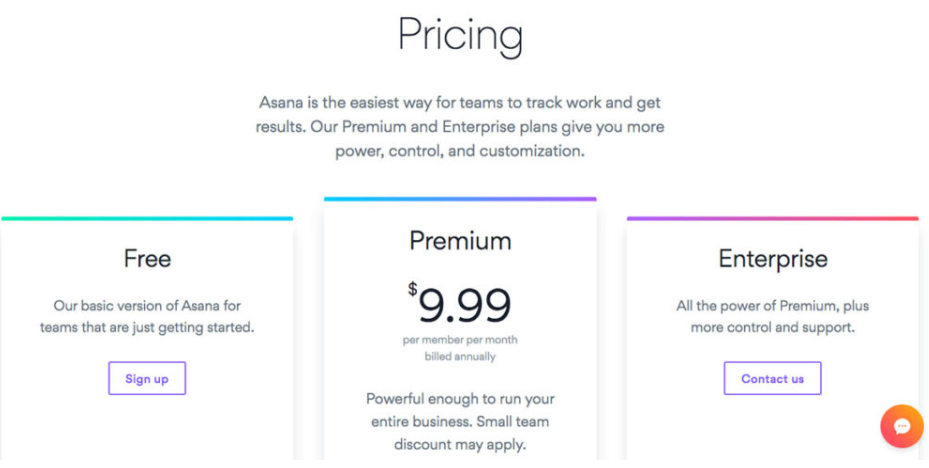
Task: Click the Pricing page heading
Action: point(460,35)
